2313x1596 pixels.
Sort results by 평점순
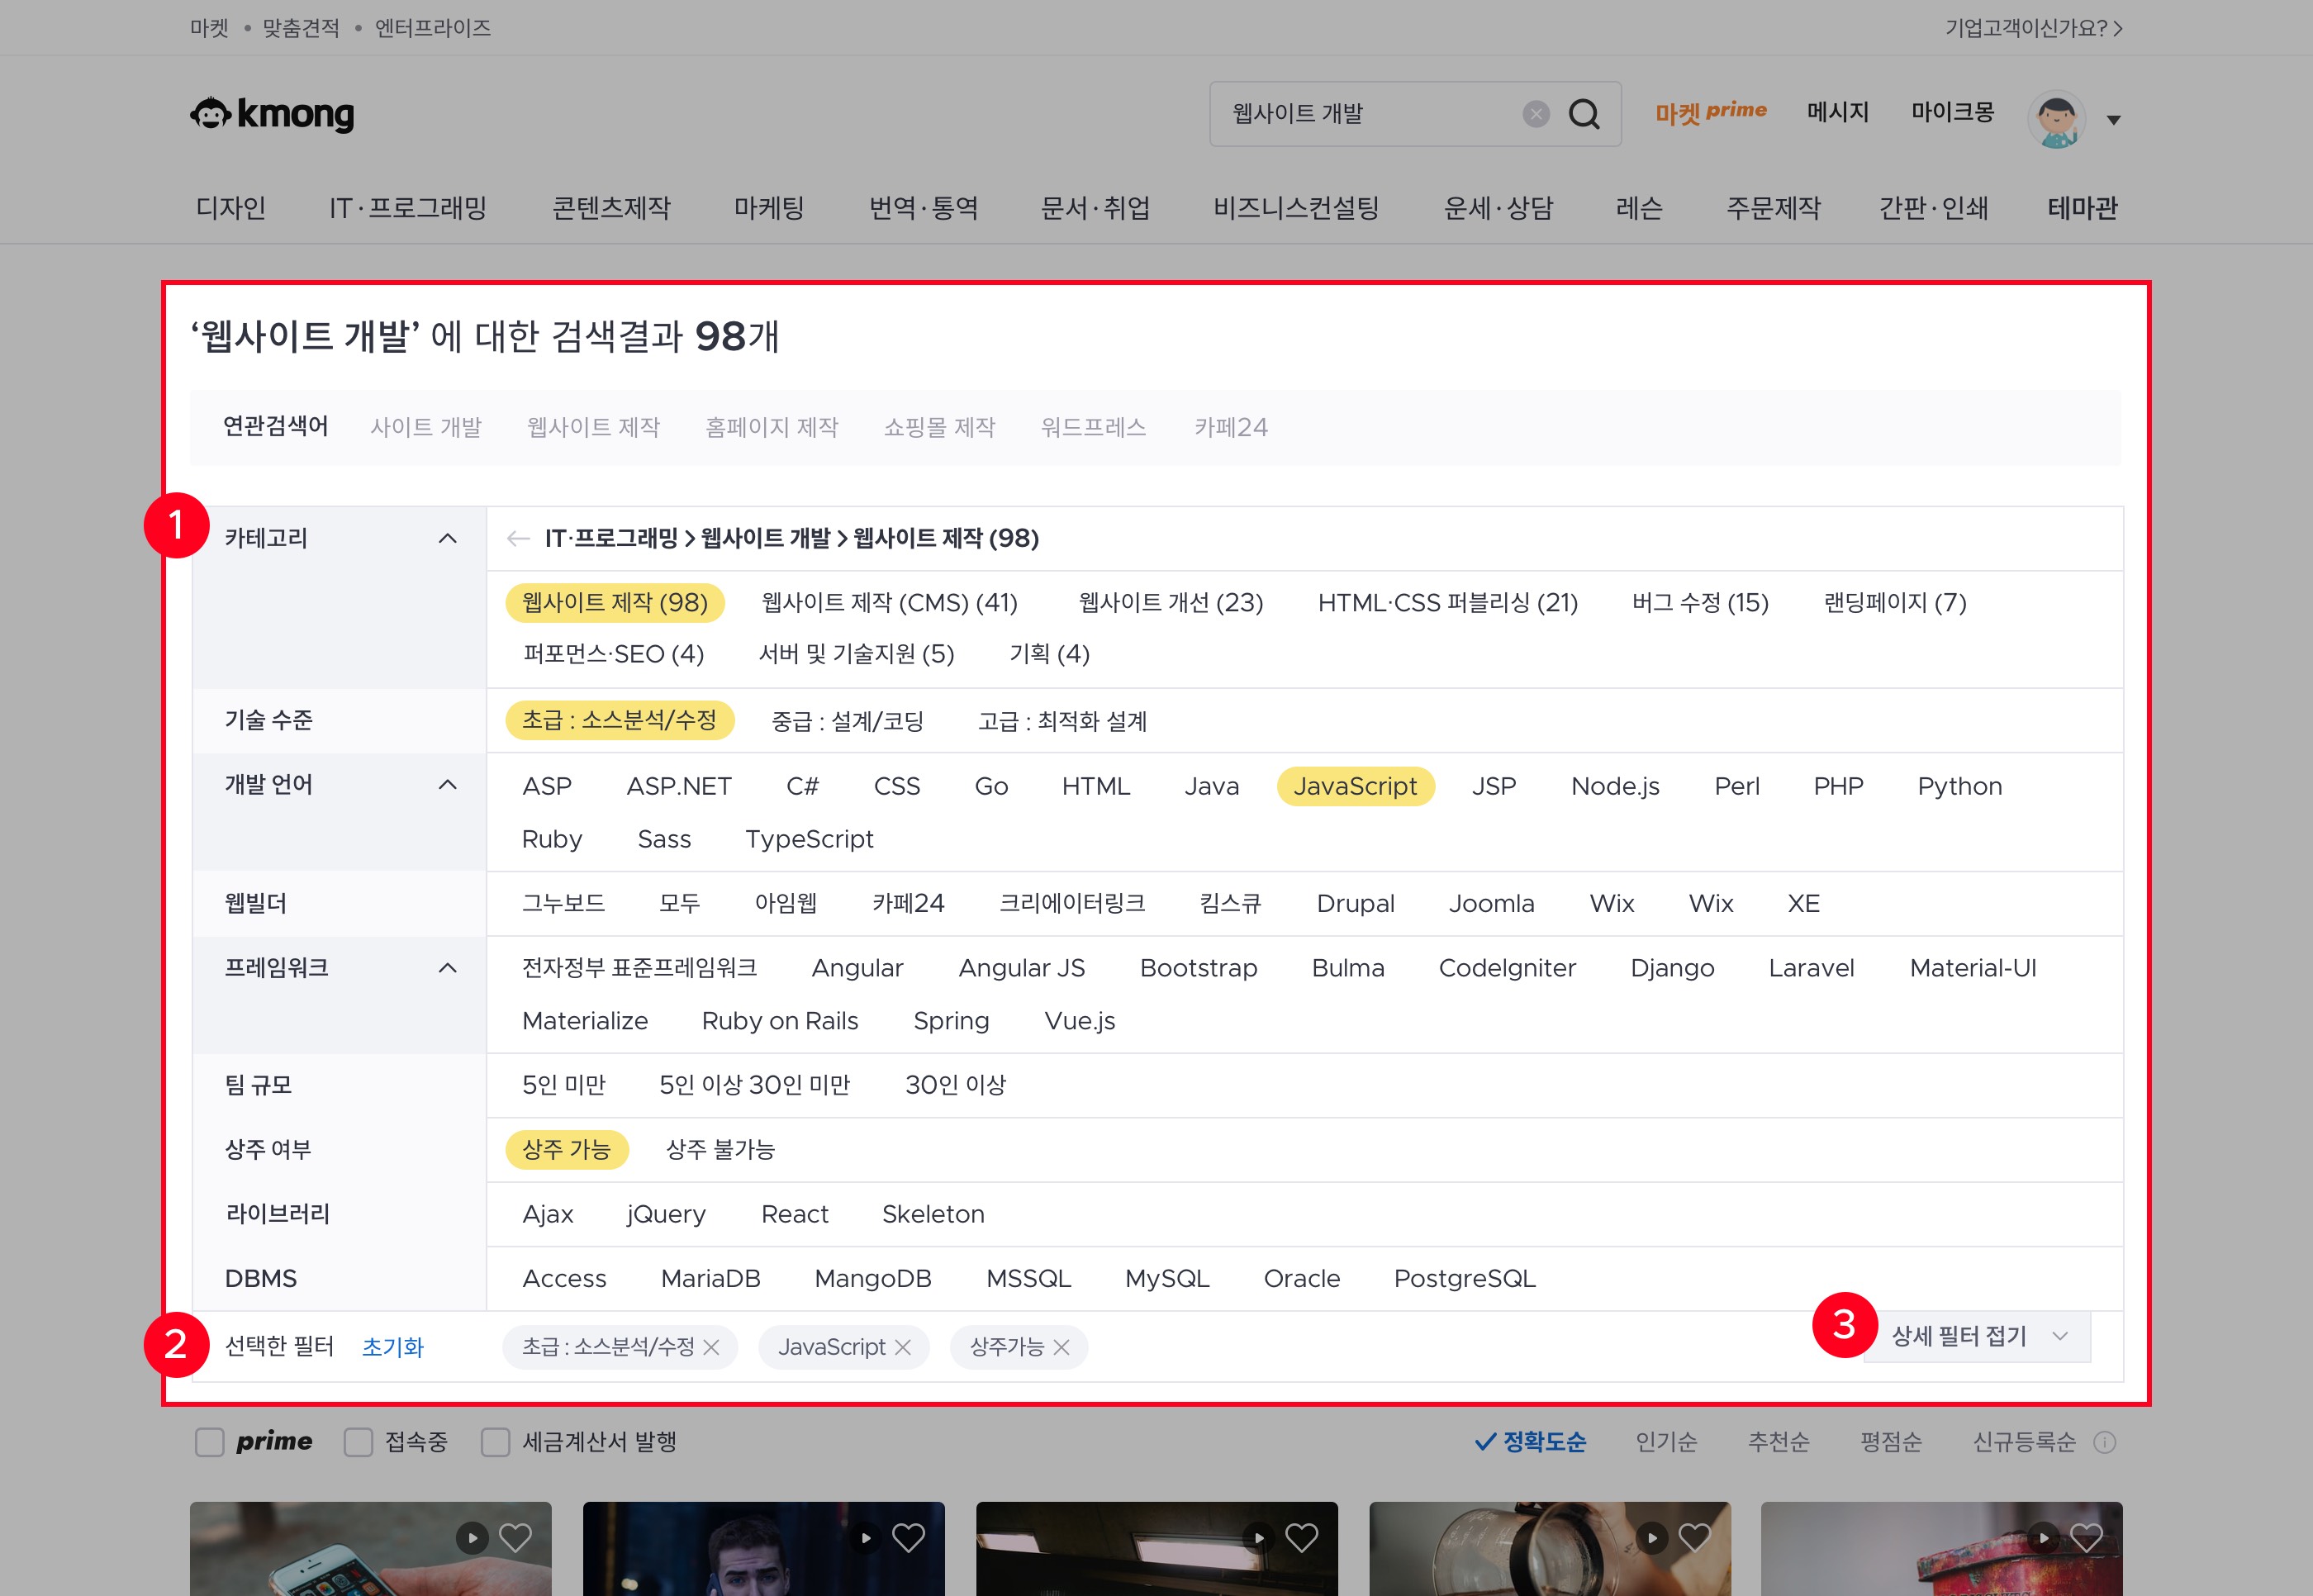(x=1890, y=1442)
